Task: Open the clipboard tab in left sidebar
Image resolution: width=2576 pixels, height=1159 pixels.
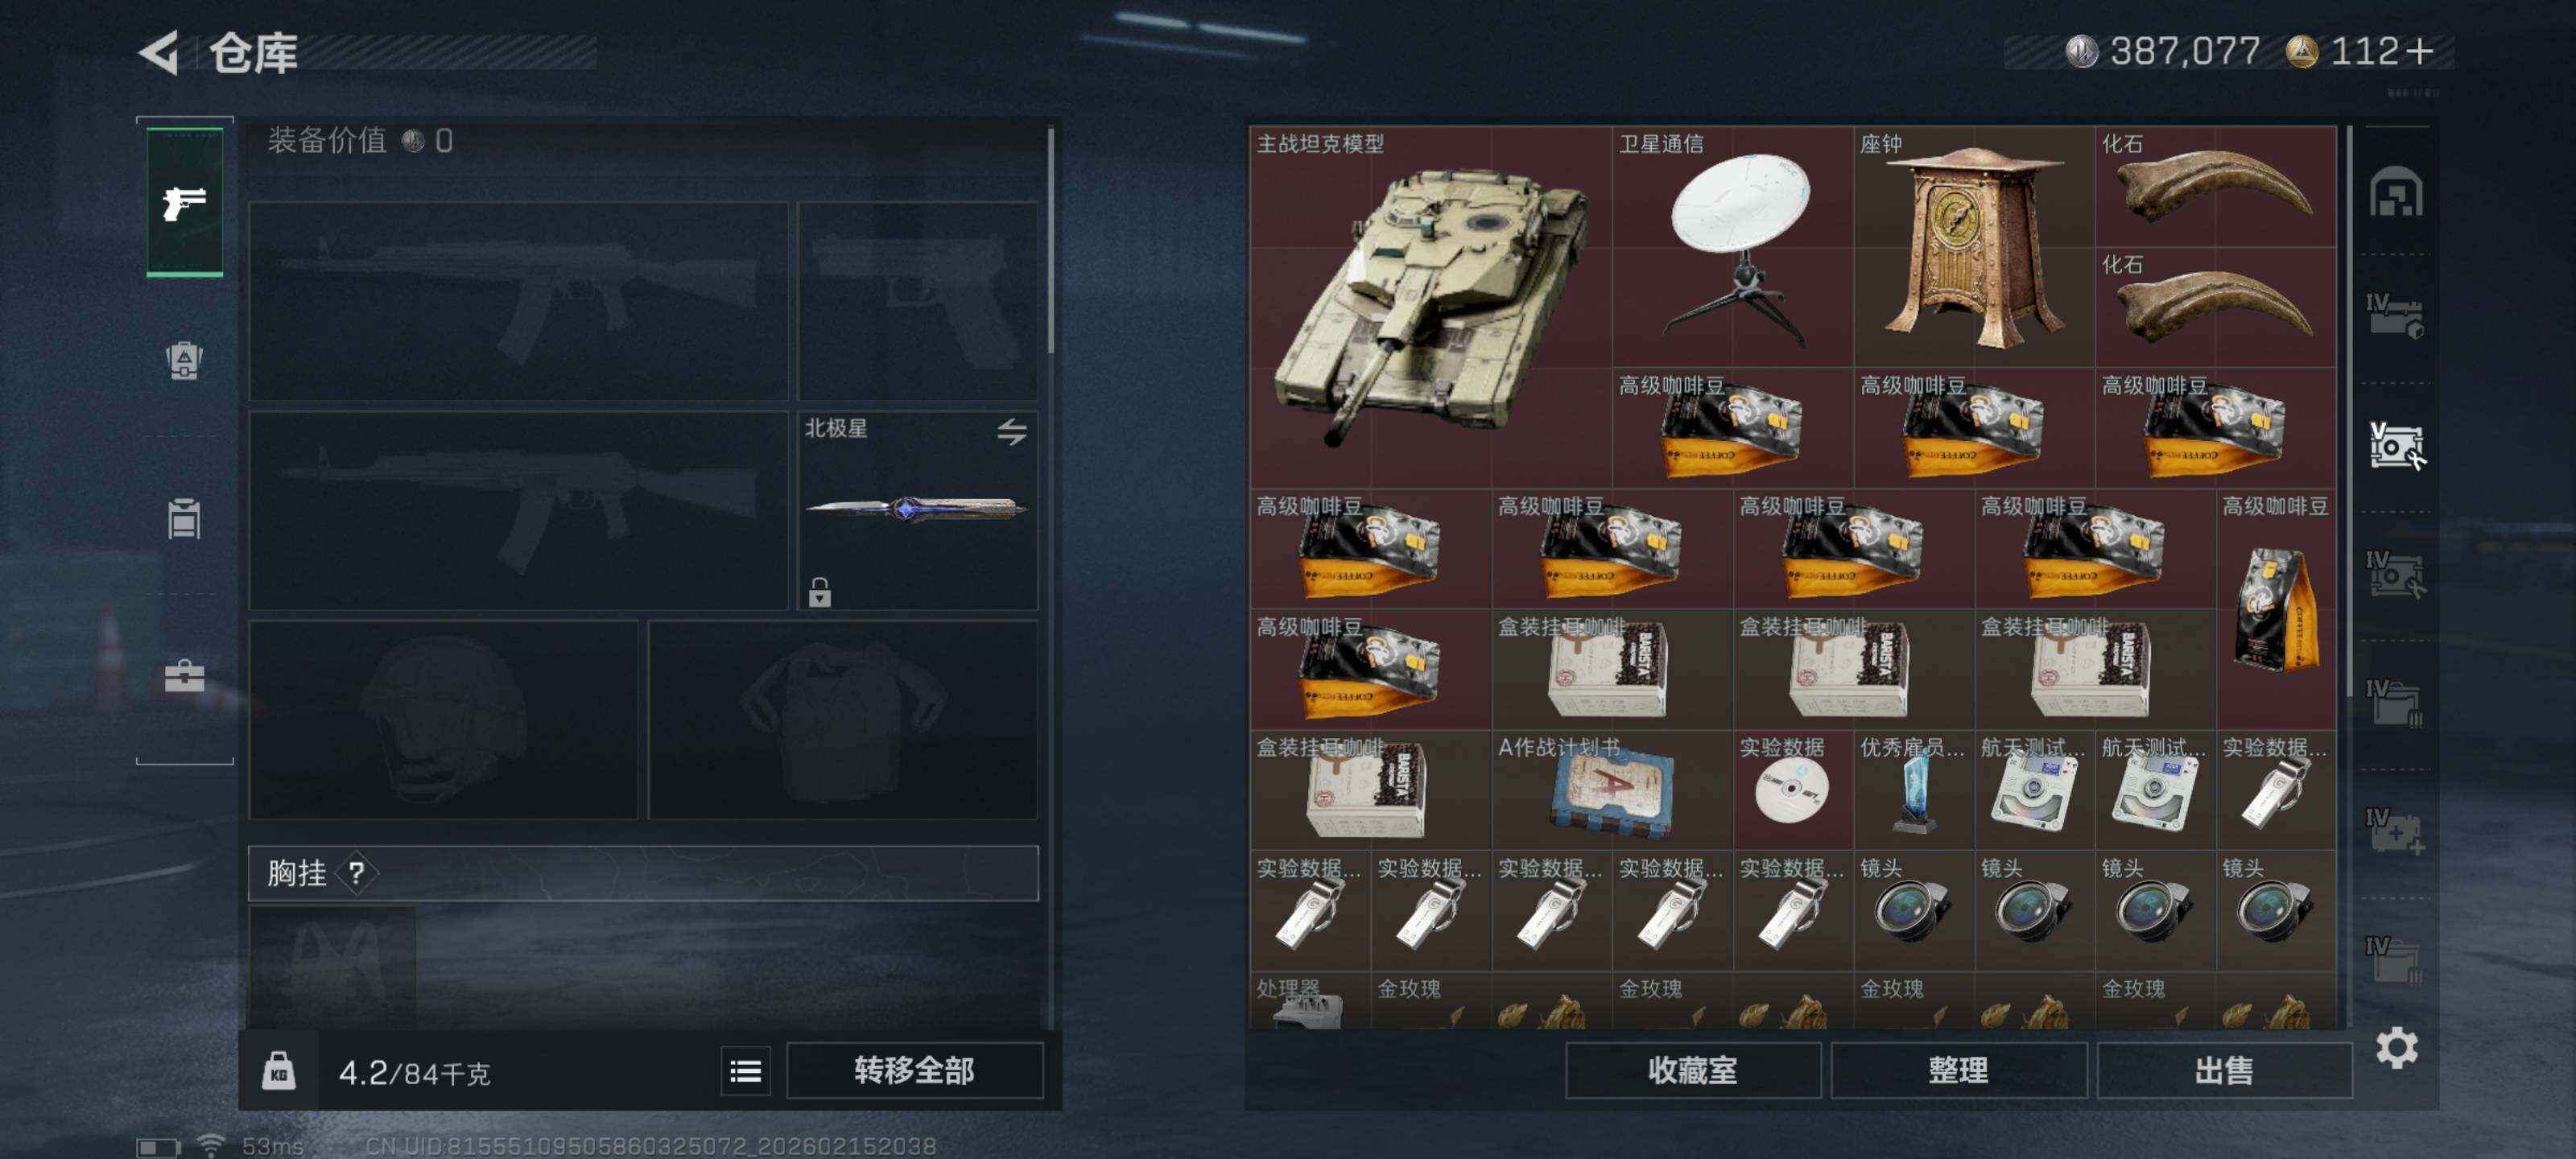Action: 184,518
